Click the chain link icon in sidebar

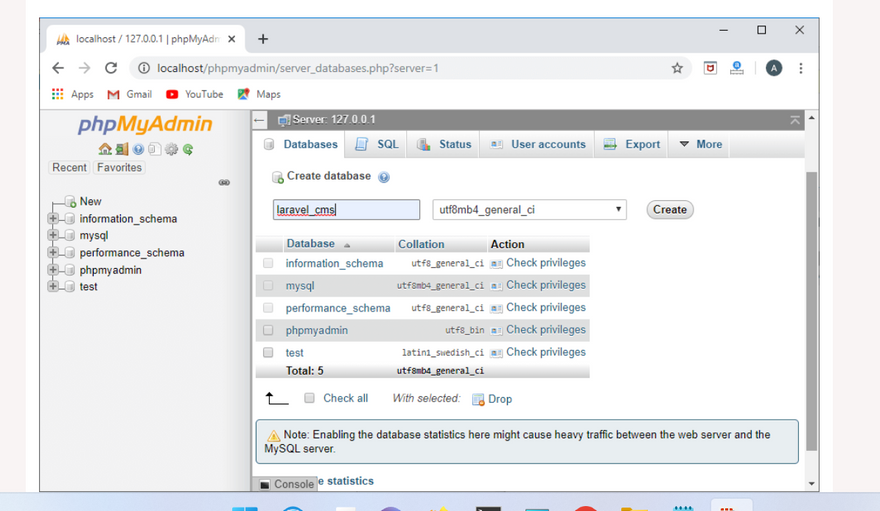(224, 182)
